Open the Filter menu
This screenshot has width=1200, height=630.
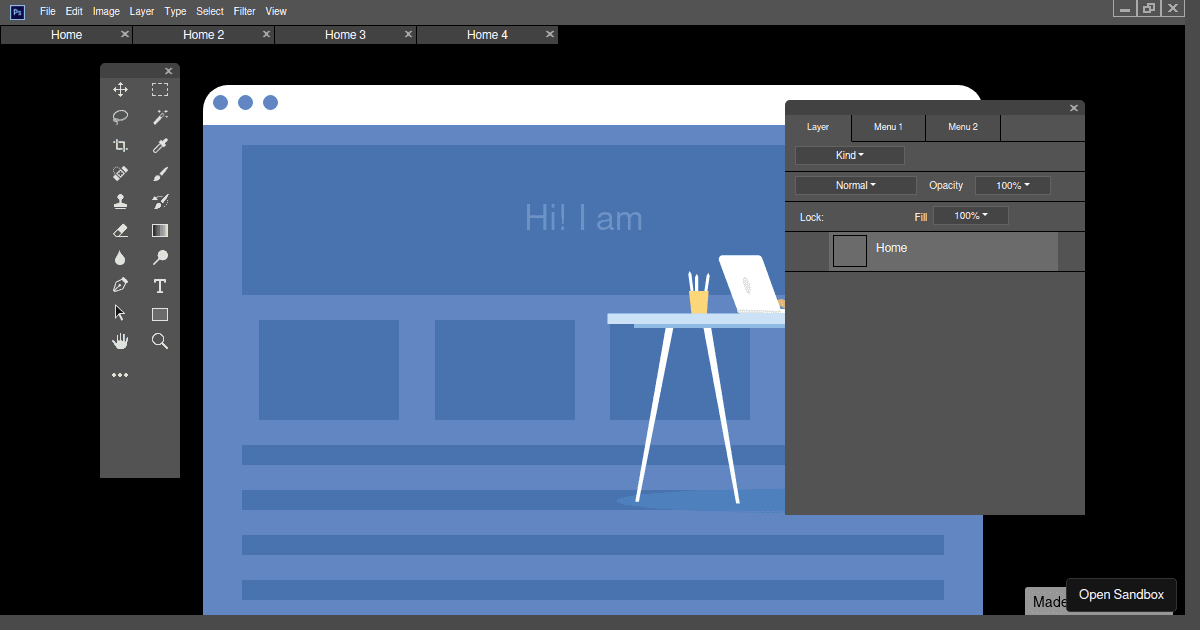(x=244, y=11)
